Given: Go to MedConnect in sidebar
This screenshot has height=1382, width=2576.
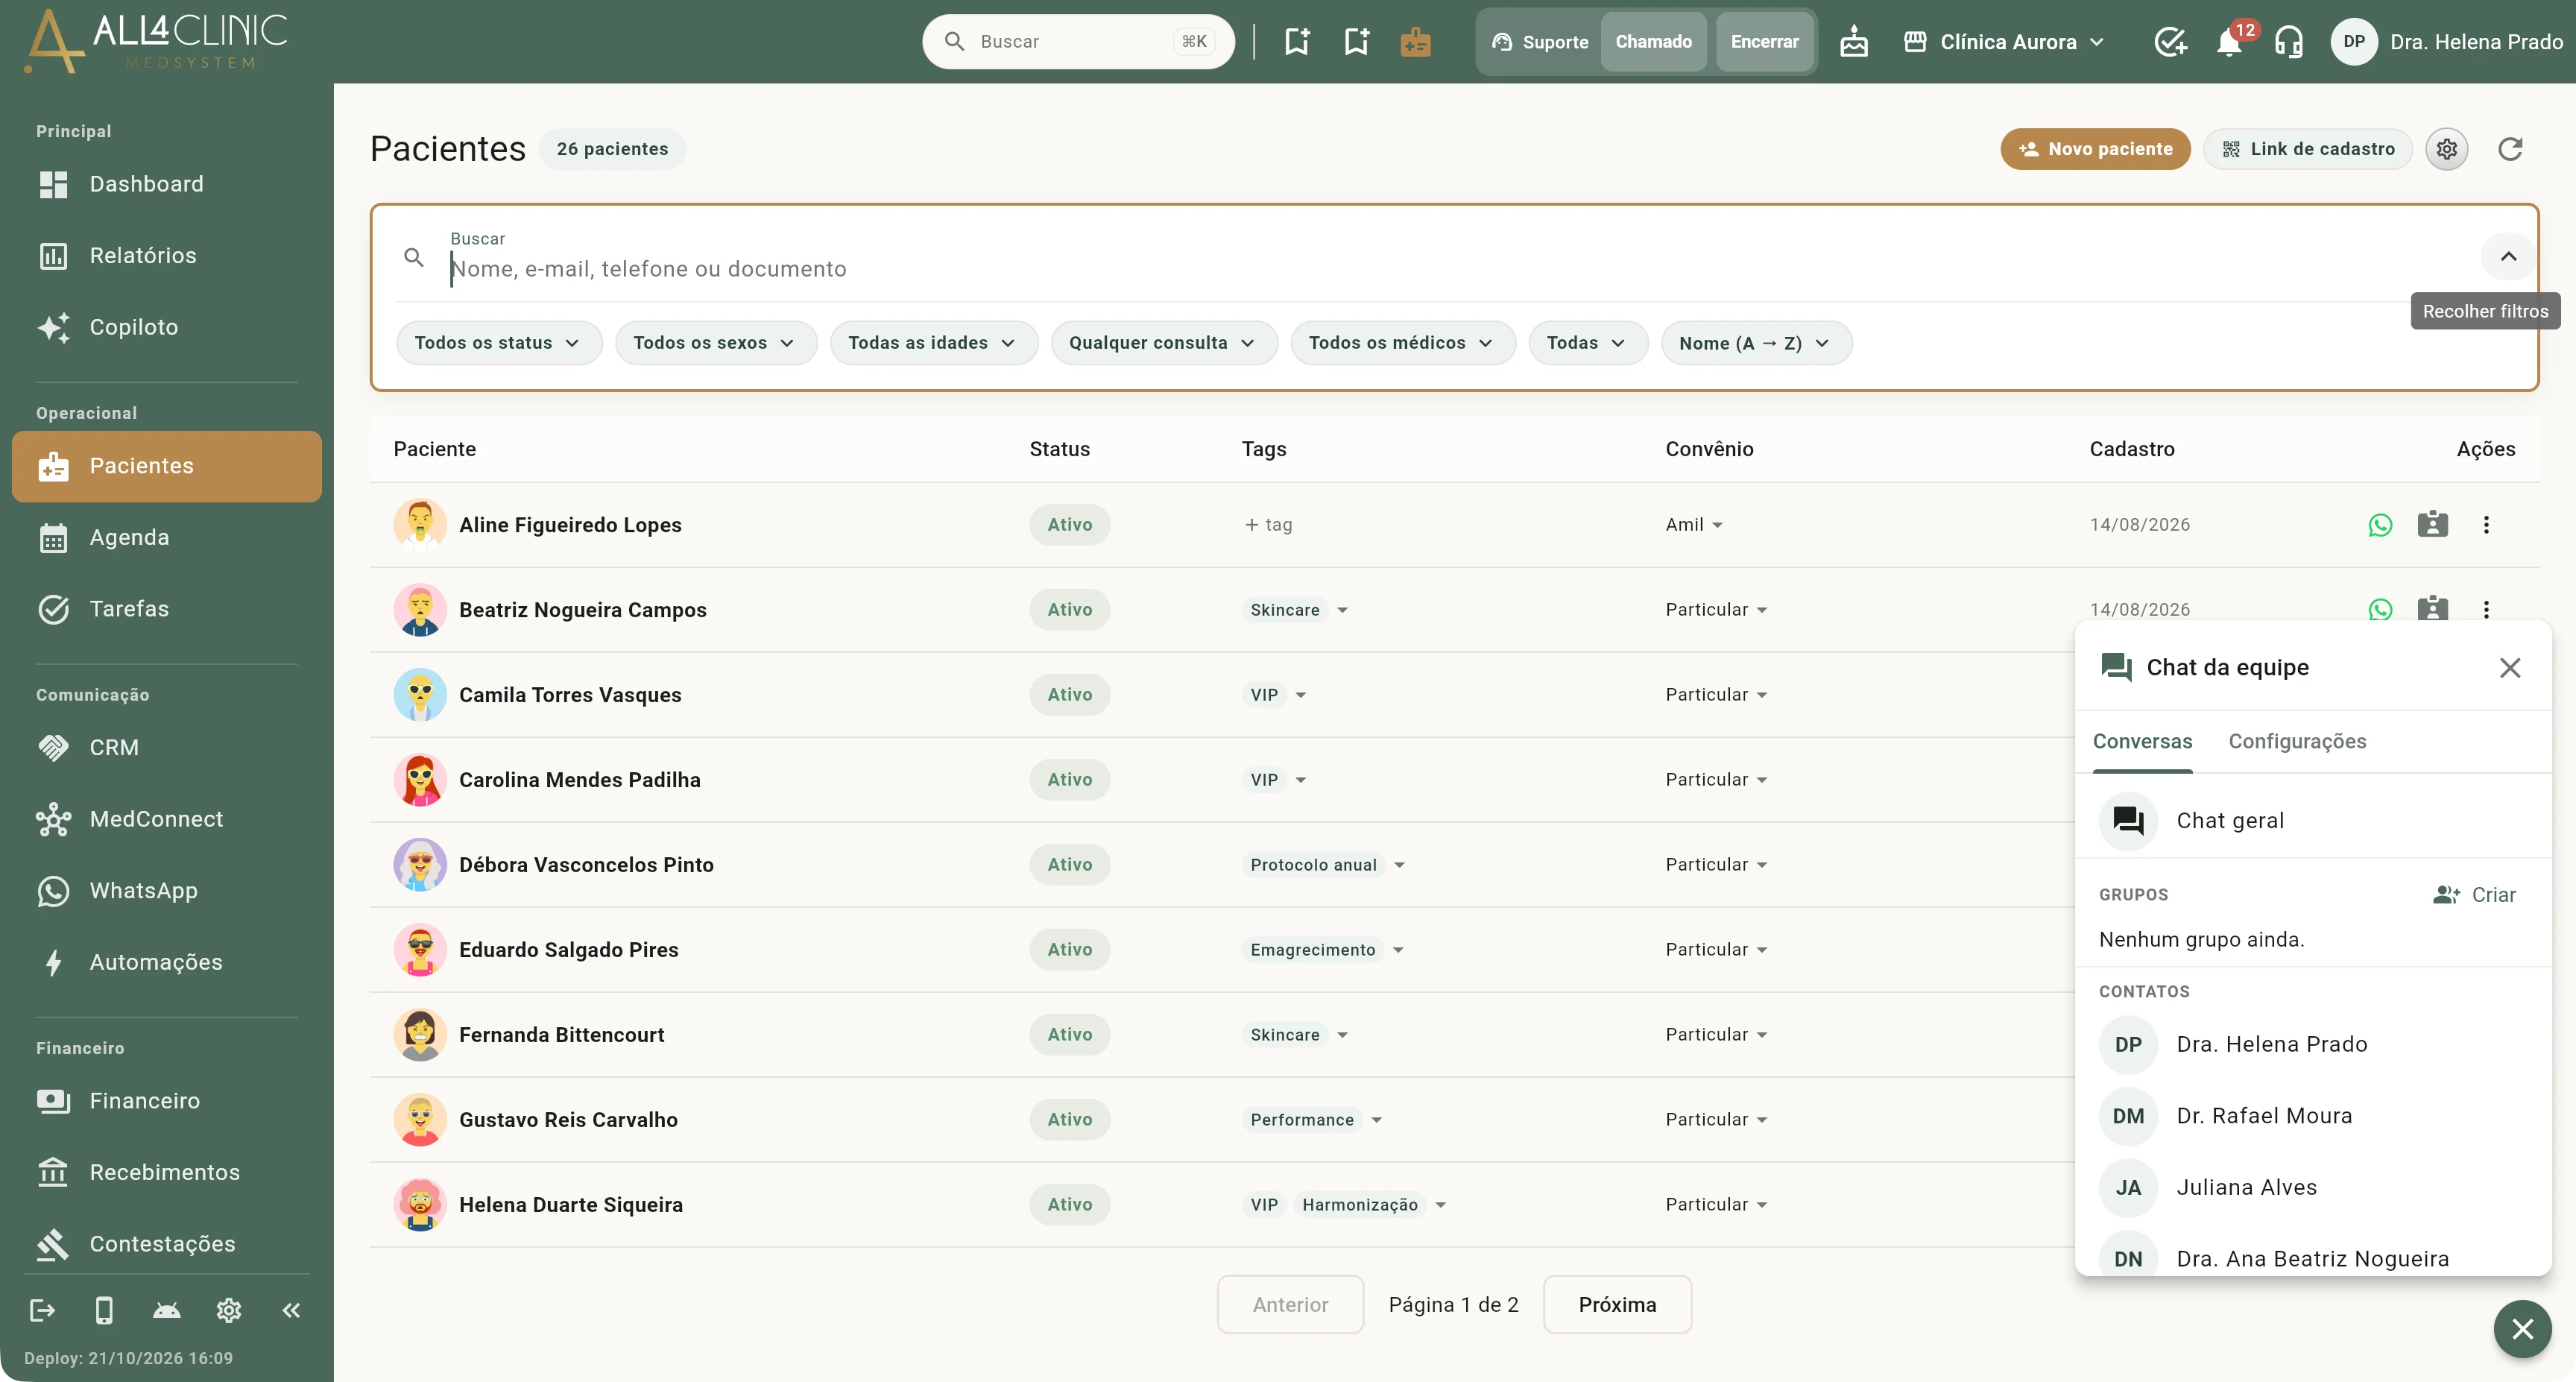Looking at the screenshot, I should click(167, 820).
